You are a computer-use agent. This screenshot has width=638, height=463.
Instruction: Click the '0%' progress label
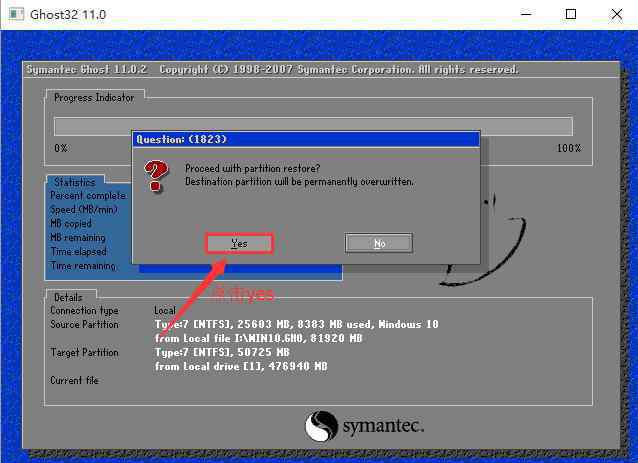click(x=61, y=148)
